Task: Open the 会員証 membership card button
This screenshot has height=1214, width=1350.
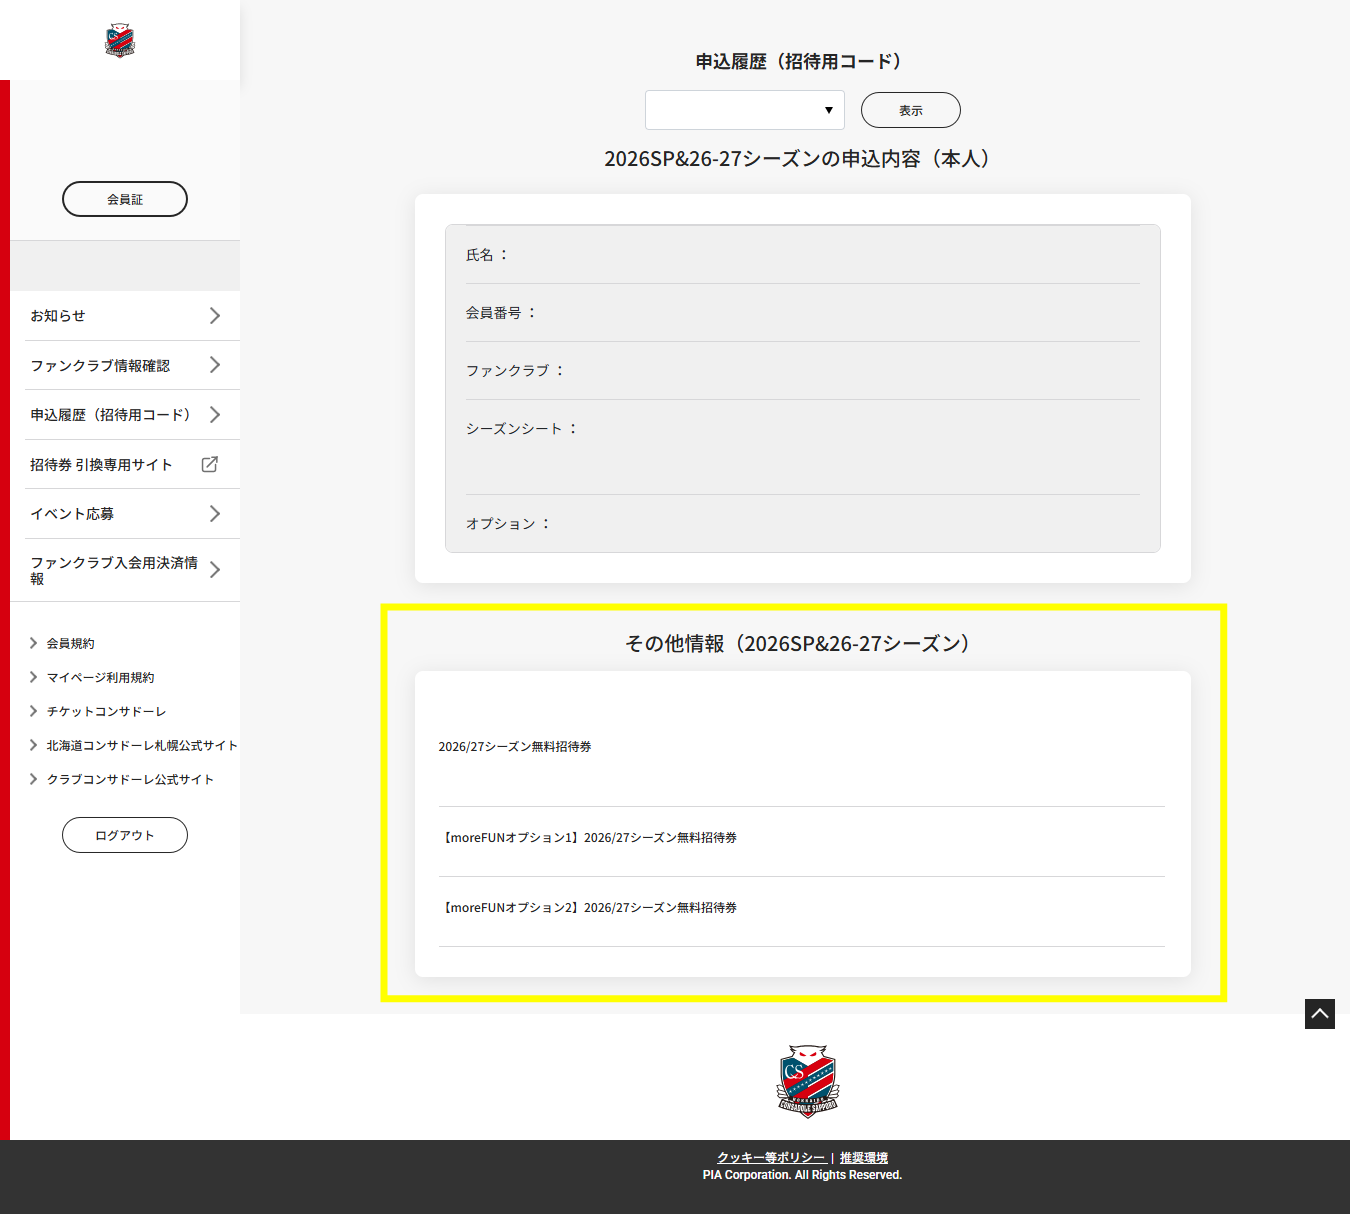Action: tap(125, 199)
